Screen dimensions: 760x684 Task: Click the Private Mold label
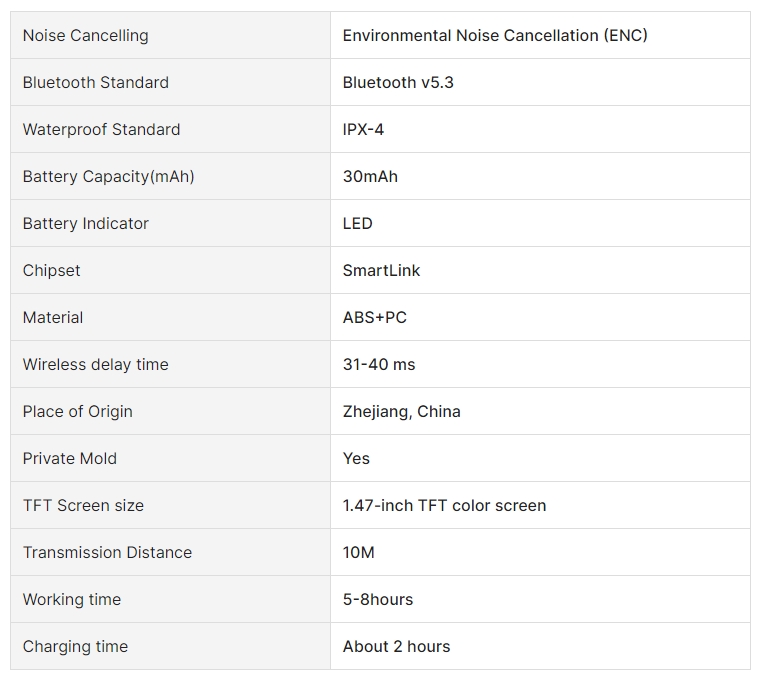point(70,459)
